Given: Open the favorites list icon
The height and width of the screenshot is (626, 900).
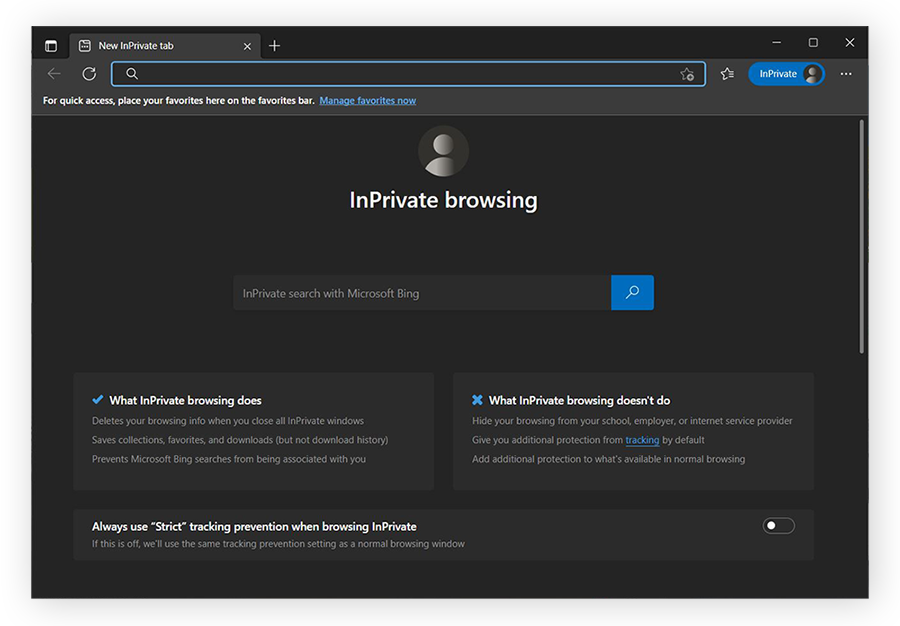Looking at the screenshot, I should [x=727, y=73].
